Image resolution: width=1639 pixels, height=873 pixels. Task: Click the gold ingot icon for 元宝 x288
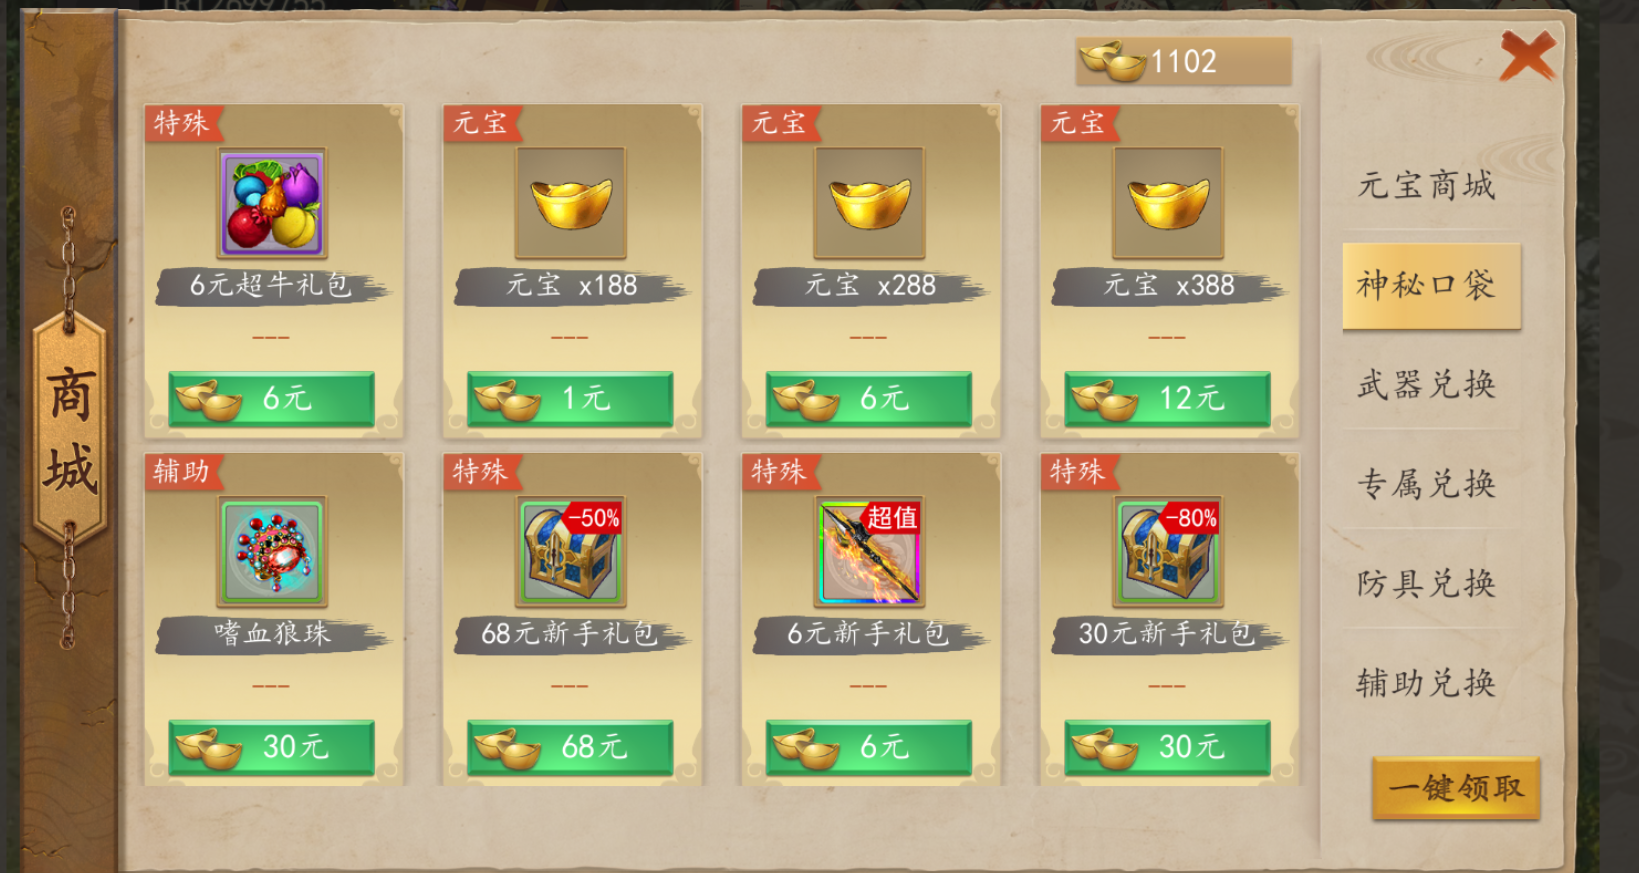pos(869,203)
